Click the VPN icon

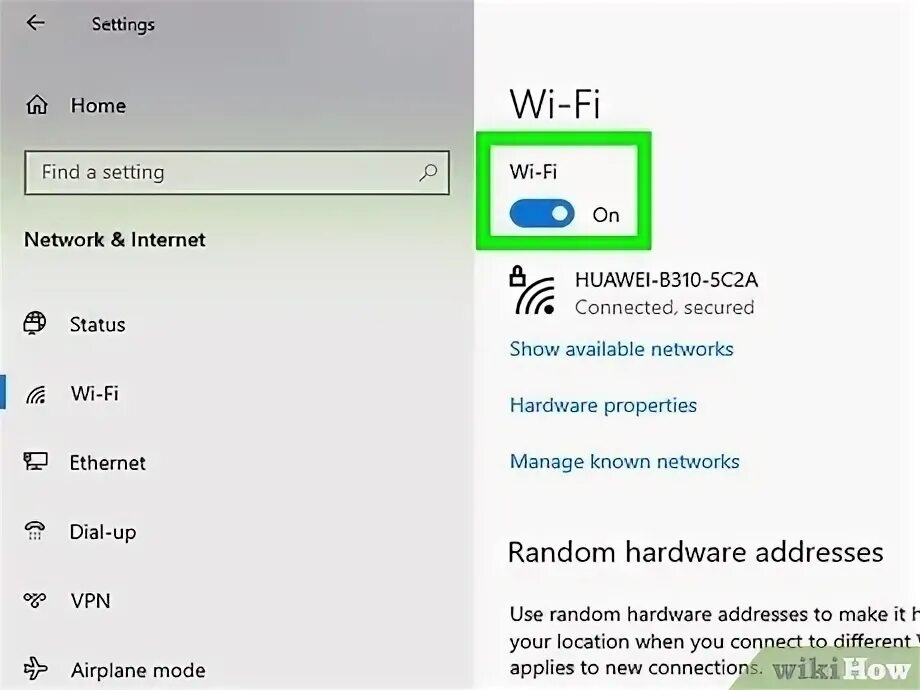point(35,600)
